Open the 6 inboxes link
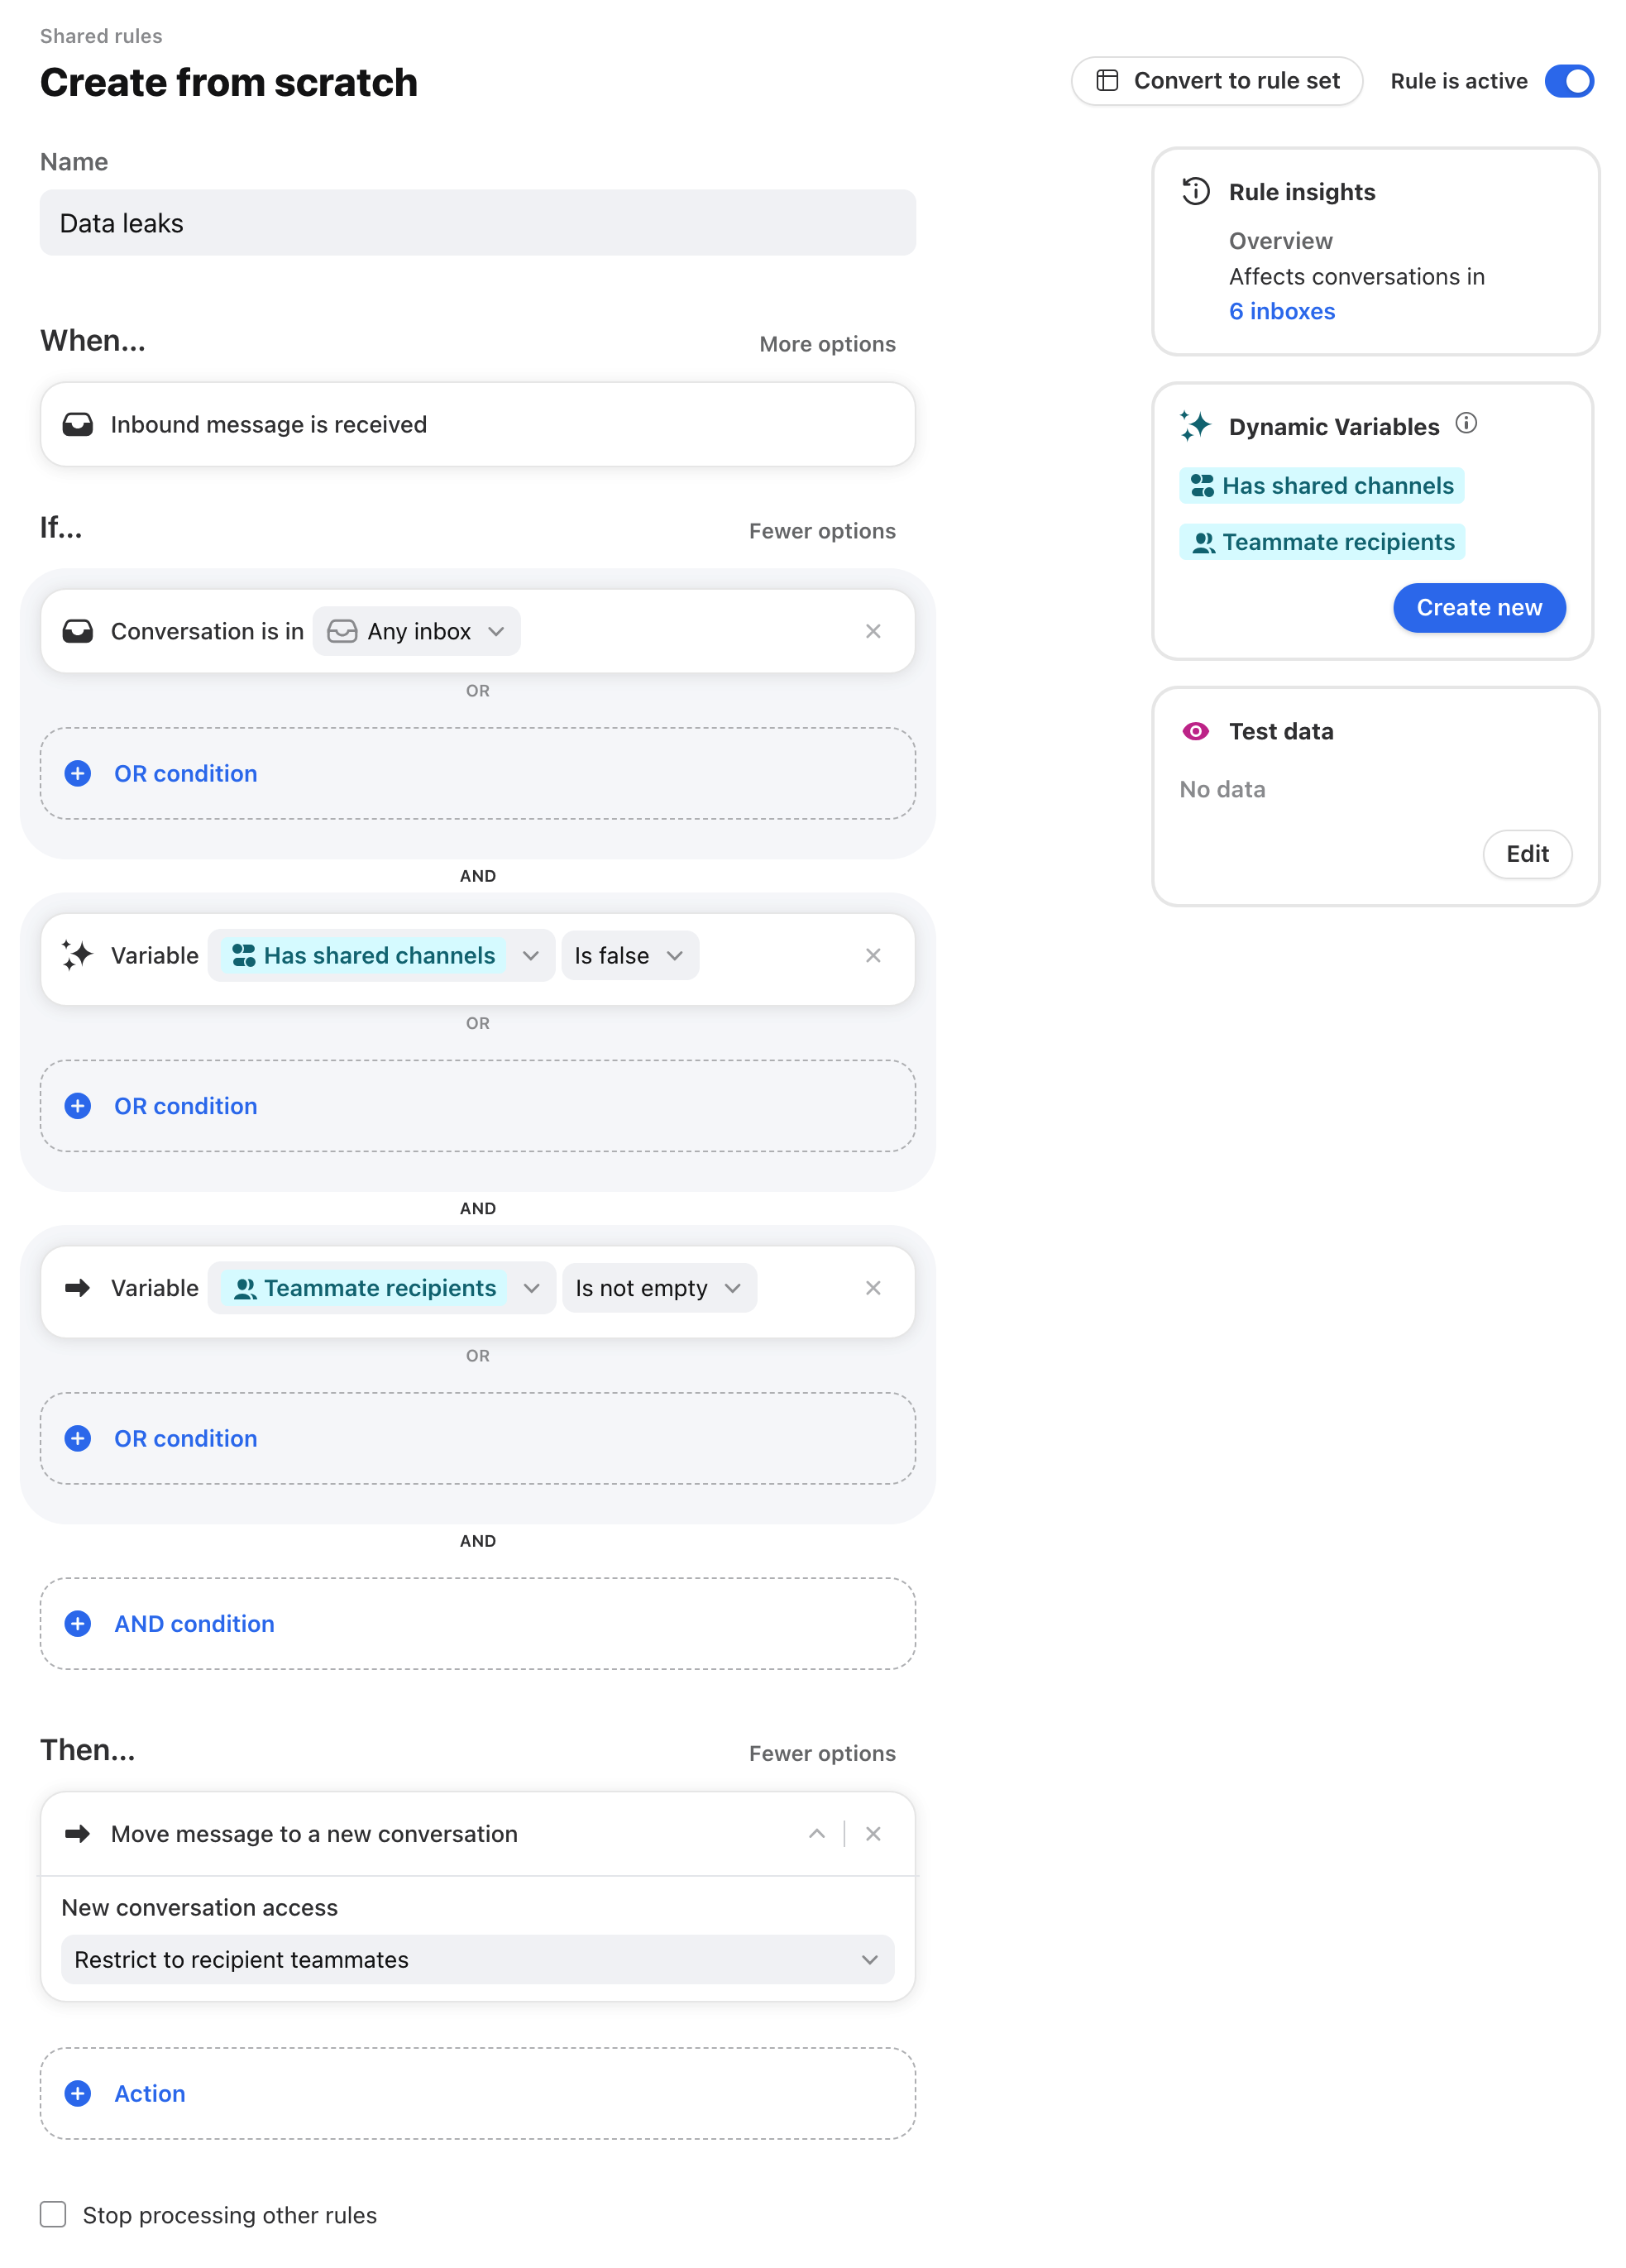Screen dimensions: 1626x2268 [1281, 311]
